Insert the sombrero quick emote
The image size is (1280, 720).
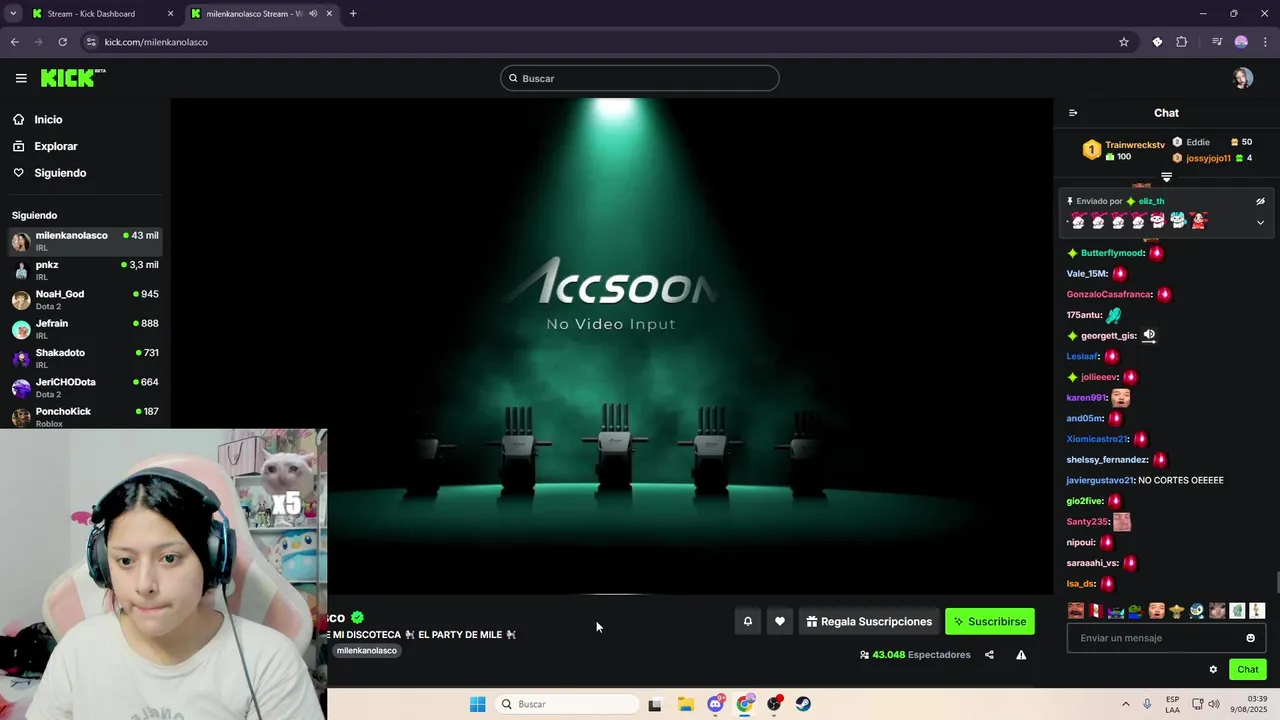[x=1176, y=611]
